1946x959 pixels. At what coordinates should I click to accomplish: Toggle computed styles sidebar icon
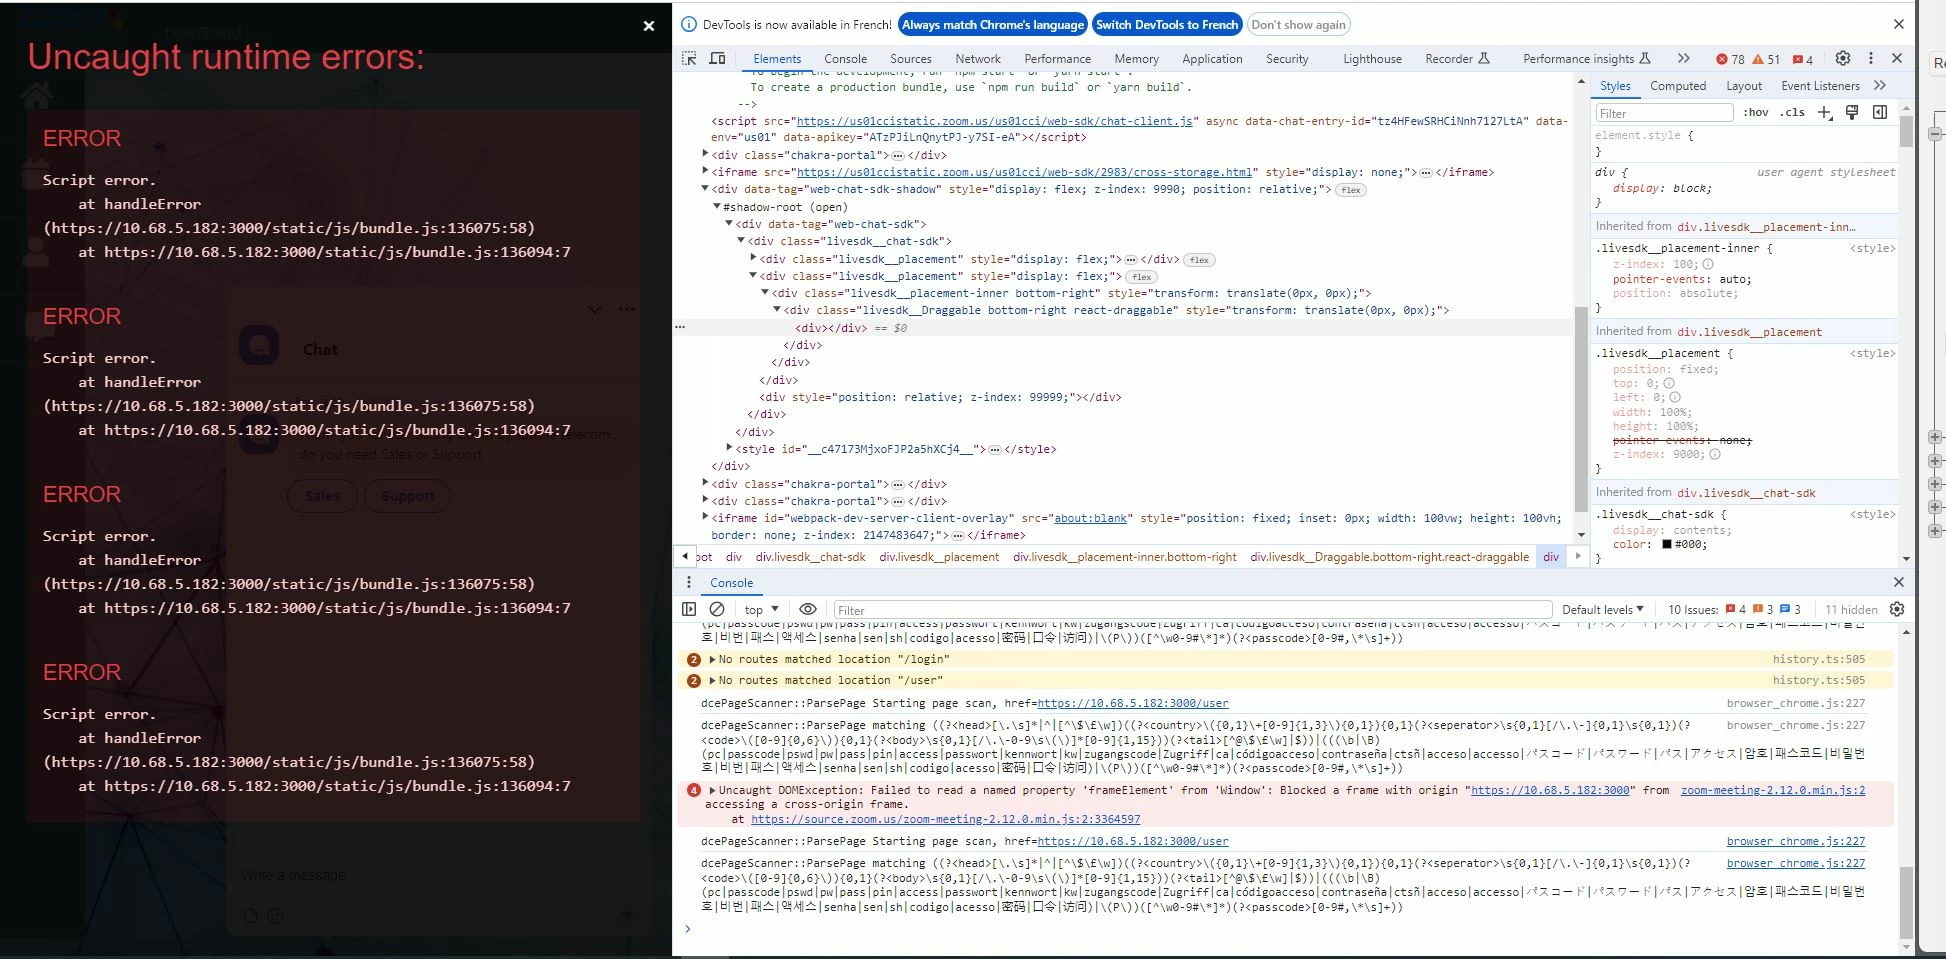1880,112
